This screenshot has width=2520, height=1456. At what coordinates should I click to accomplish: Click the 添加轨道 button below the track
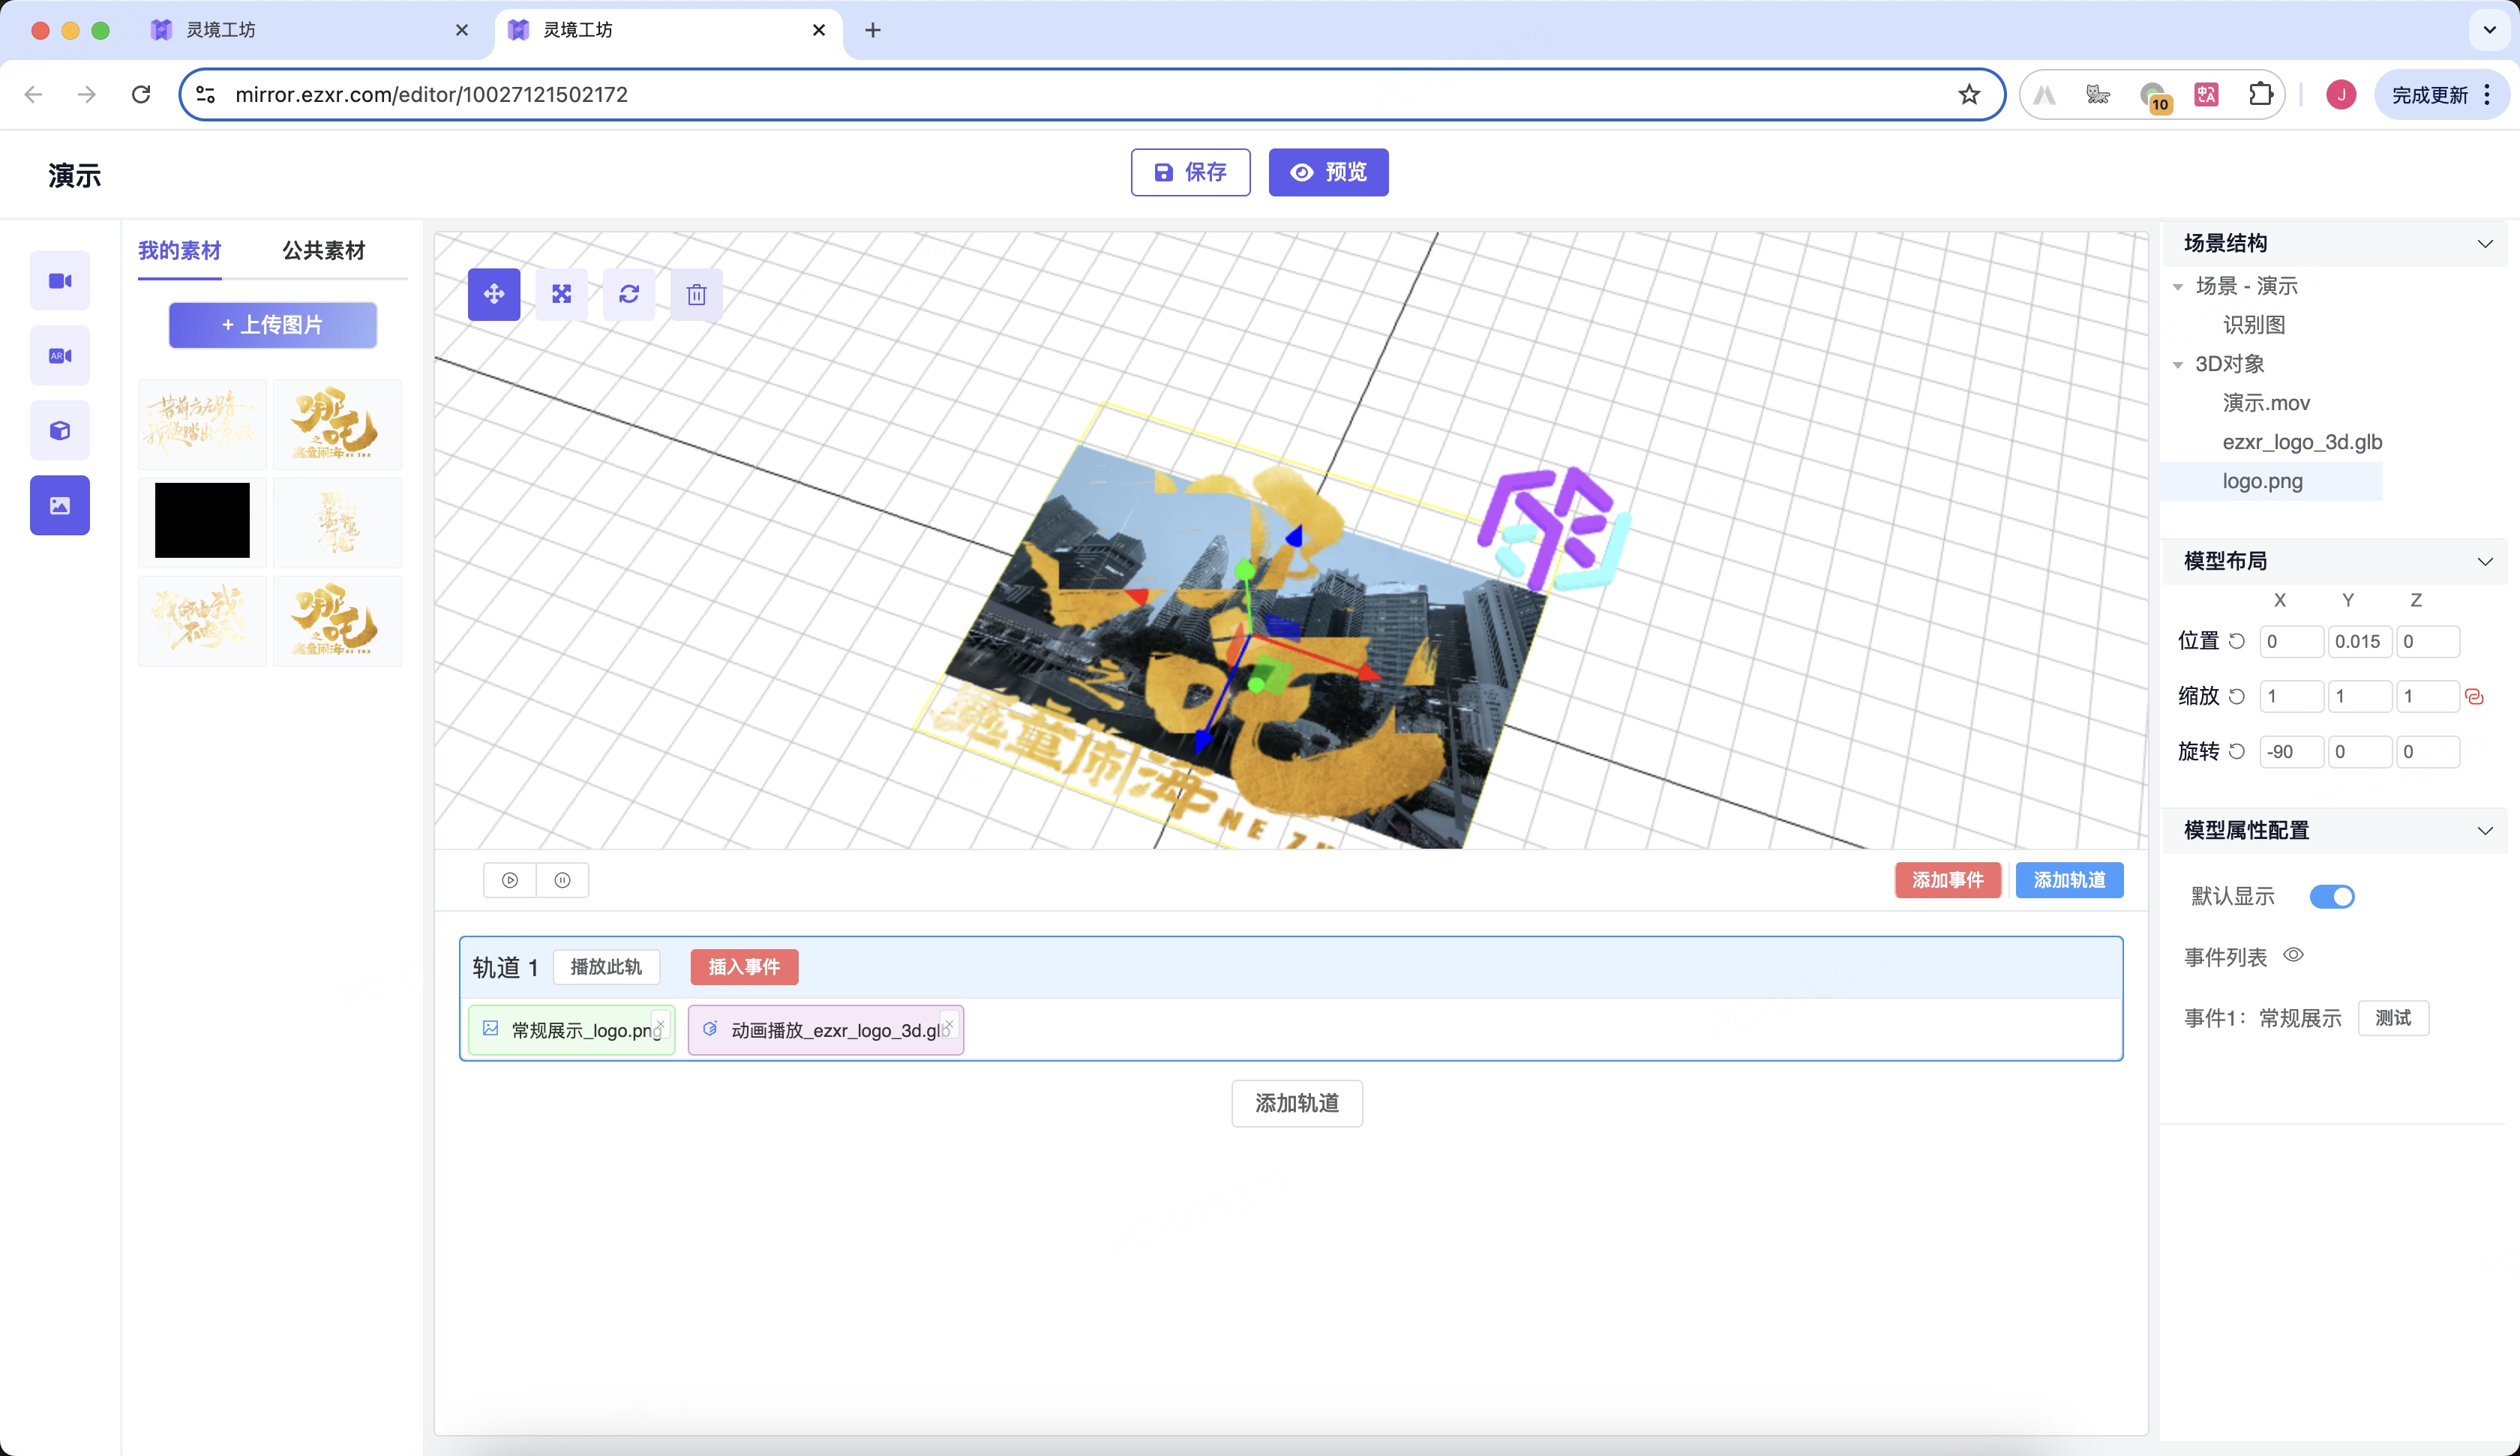(x=1297, y=1103)
